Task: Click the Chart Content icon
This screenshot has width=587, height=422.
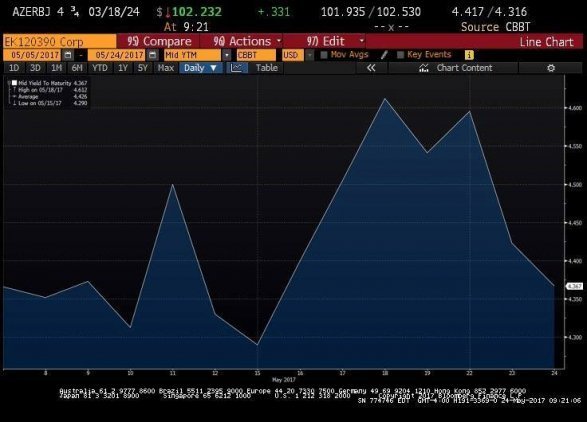Action: (x=424, y=68)
